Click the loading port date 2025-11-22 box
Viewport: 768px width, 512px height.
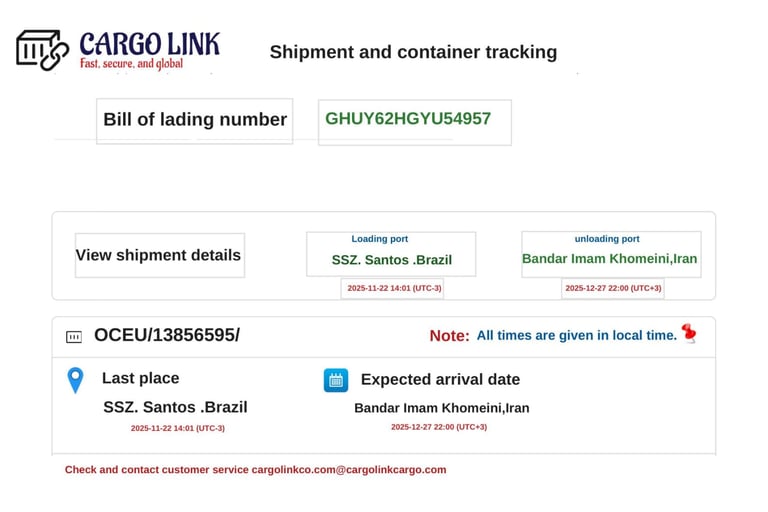(x=391, y=288)
